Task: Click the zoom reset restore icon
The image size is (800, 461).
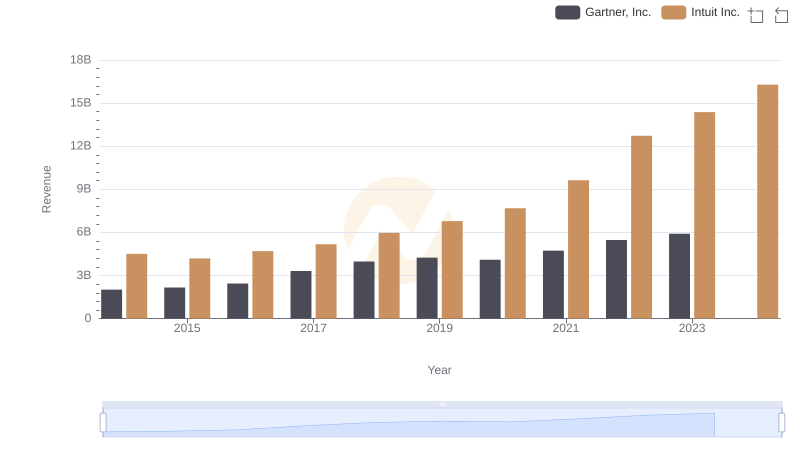Action: (x=781, y=15)
